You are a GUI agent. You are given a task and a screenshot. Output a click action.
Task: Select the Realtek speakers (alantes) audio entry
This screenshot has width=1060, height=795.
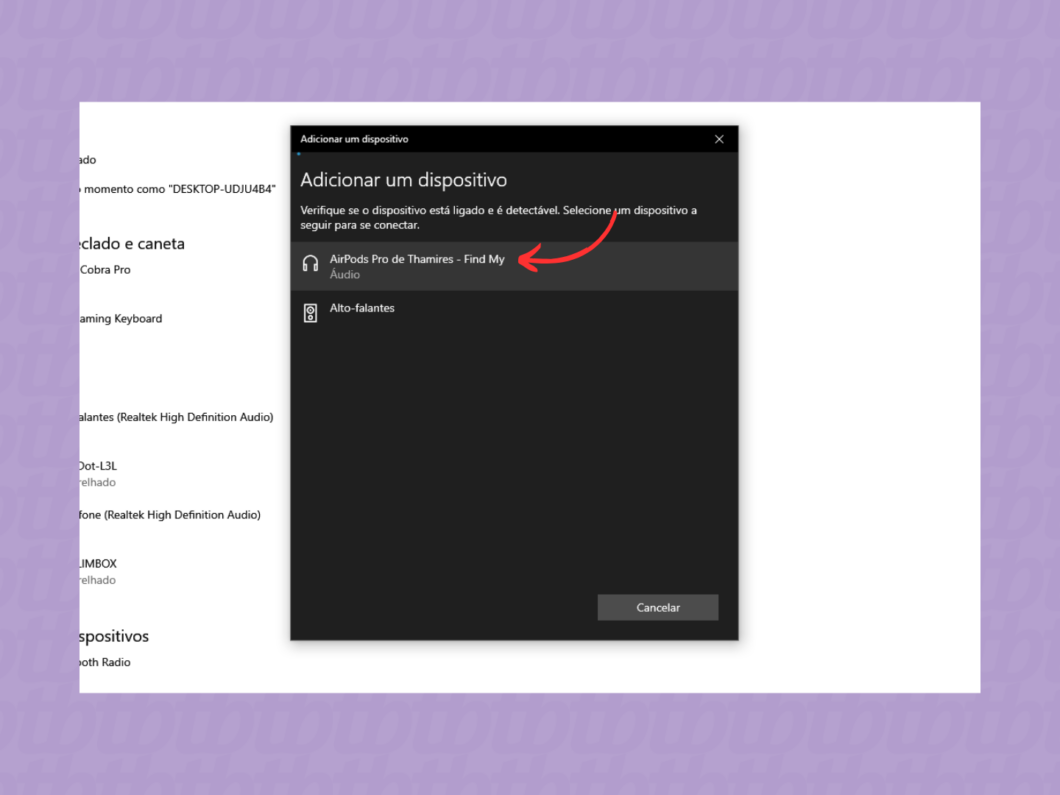176,417
